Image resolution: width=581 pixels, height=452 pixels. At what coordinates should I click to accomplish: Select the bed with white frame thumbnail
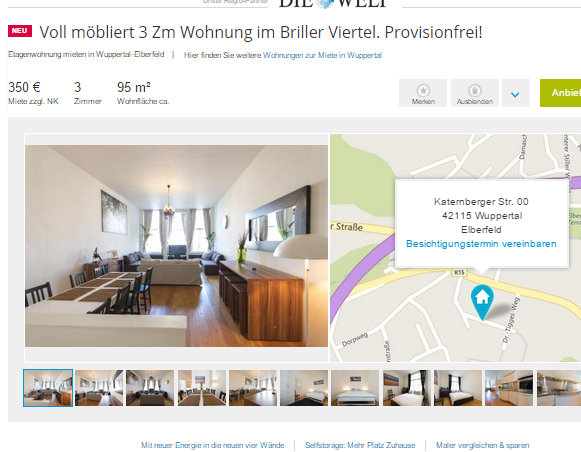(x=355, y=388)
